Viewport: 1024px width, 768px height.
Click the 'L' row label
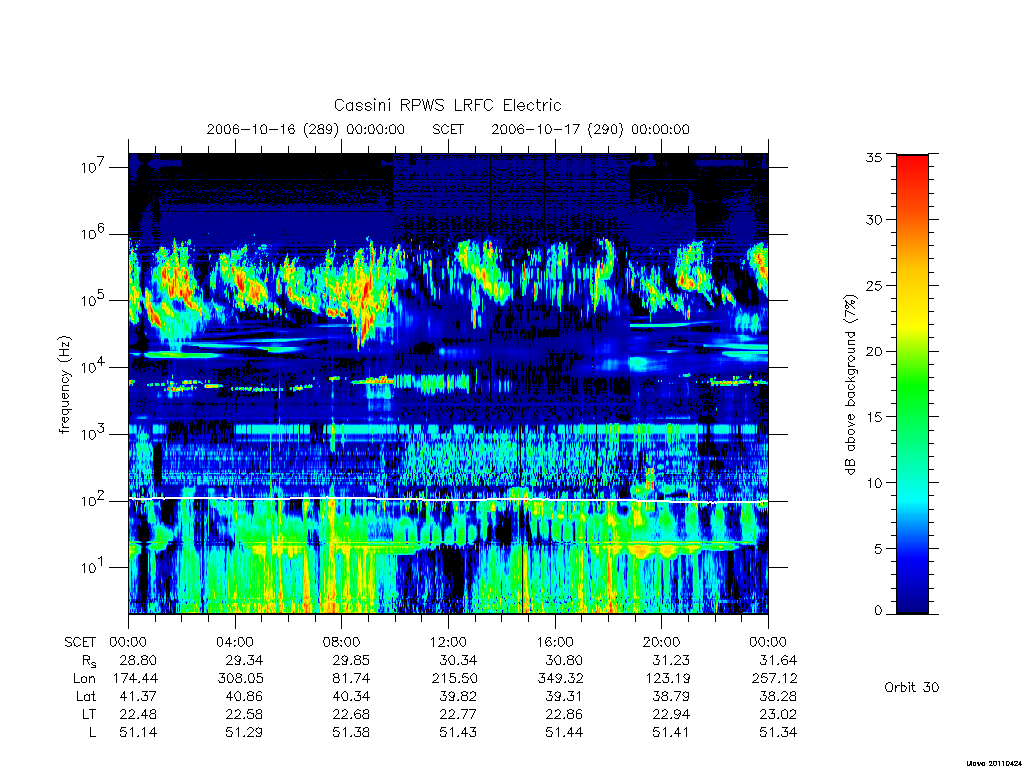(92, 733)
